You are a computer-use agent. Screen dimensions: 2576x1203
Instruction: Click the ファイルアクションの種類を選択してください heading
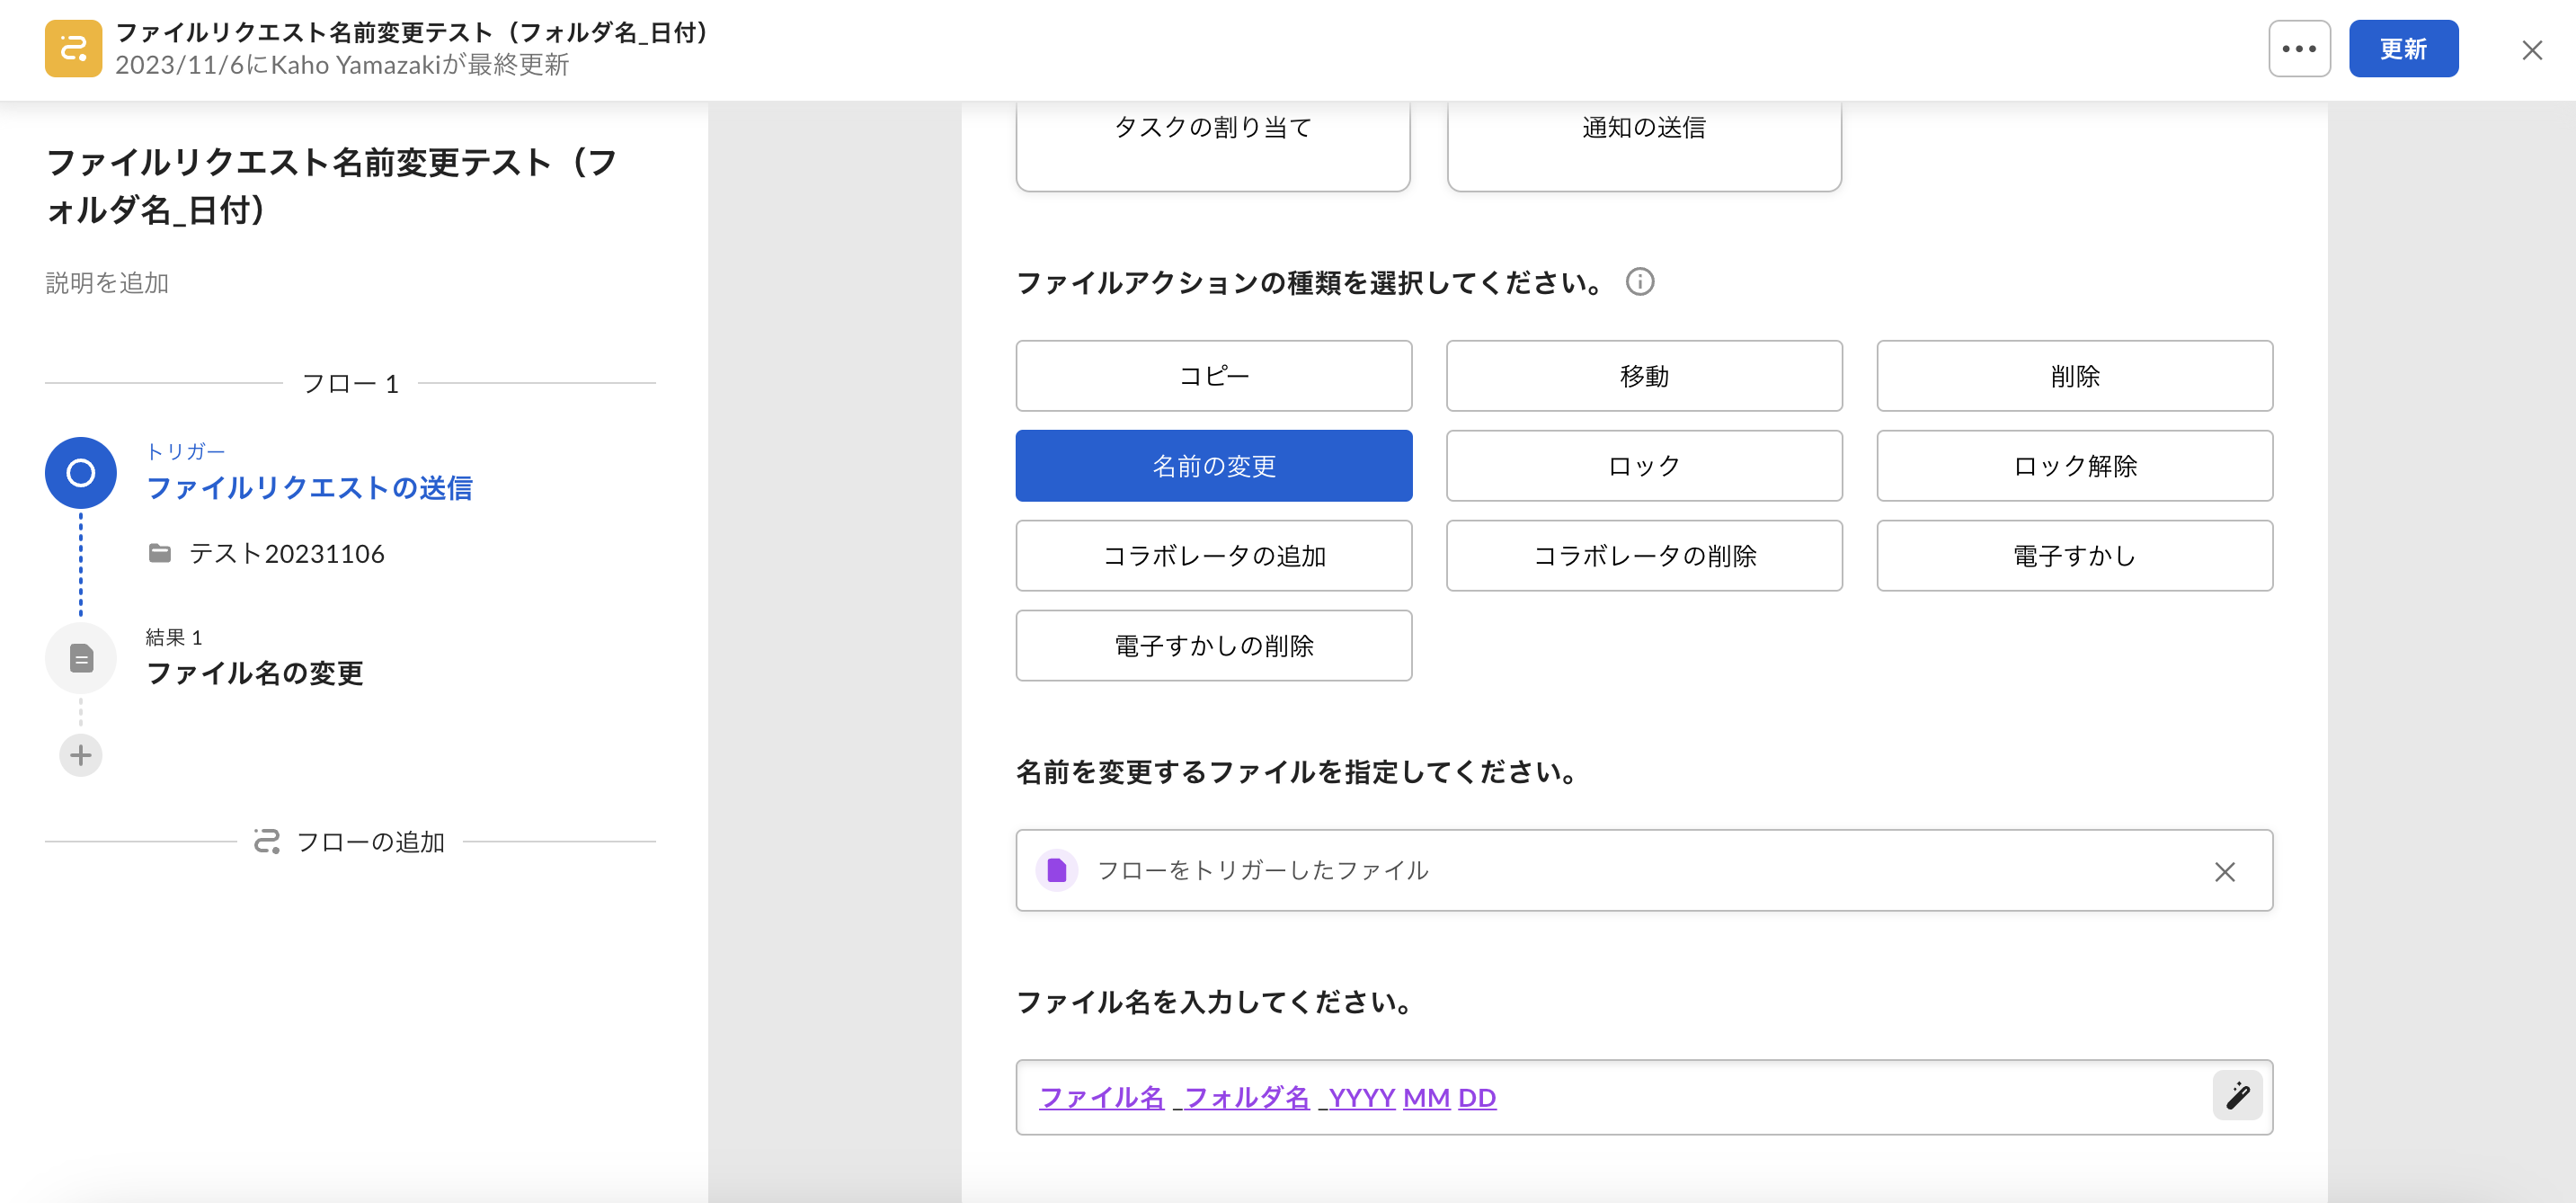pyautogui.click(x=1310, y=283)
